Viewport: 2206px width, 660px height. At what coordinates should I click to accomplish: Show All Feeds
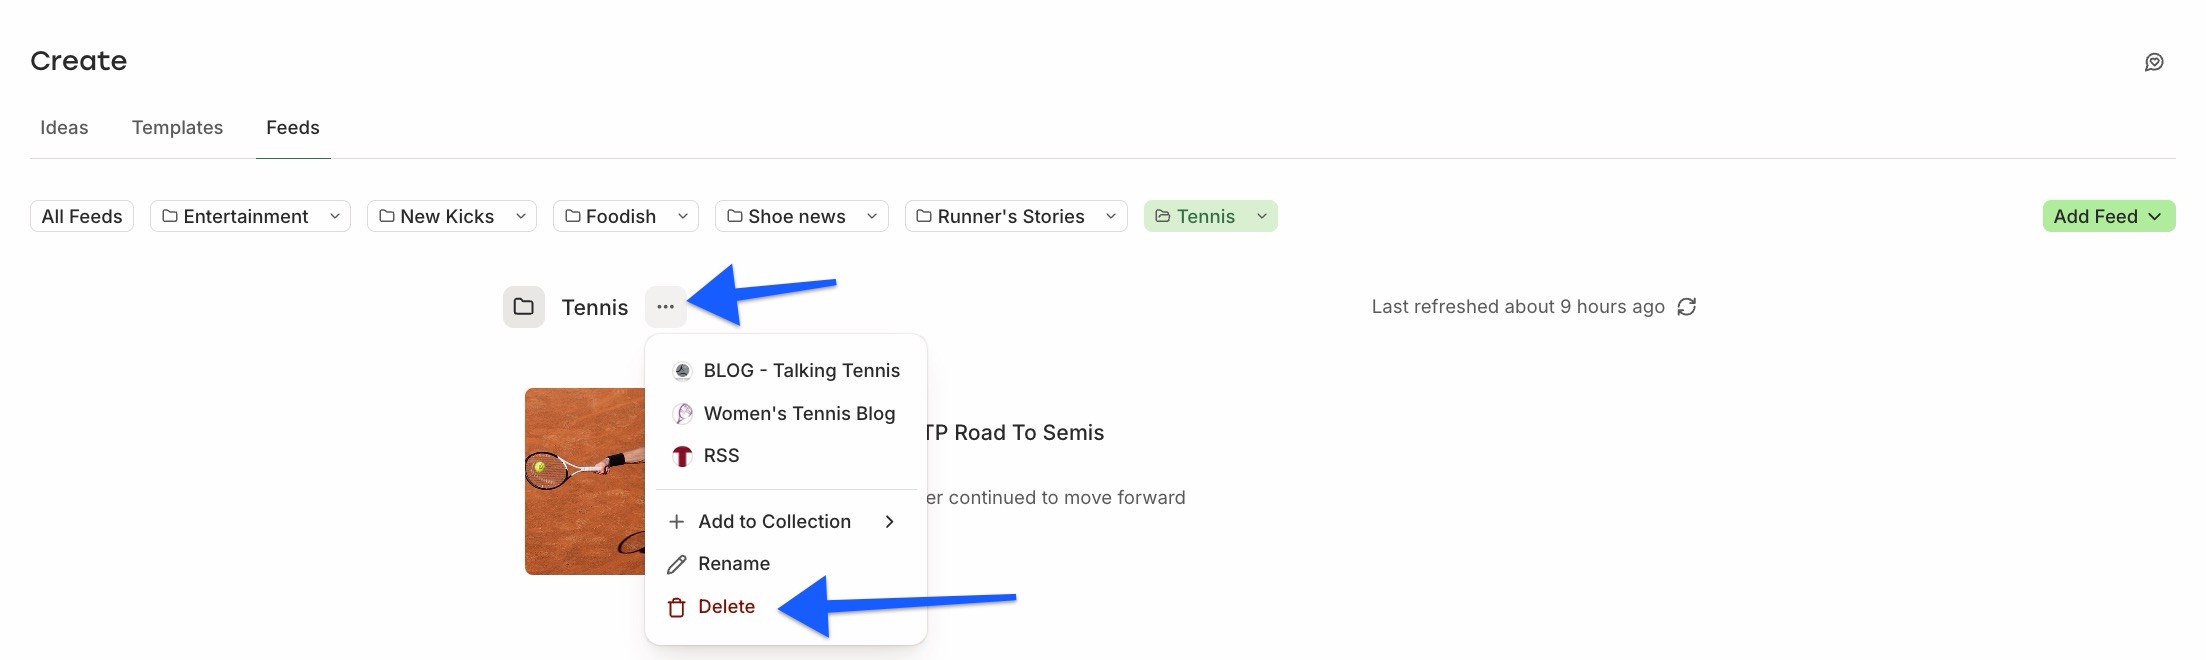click(x=82, y=216)
